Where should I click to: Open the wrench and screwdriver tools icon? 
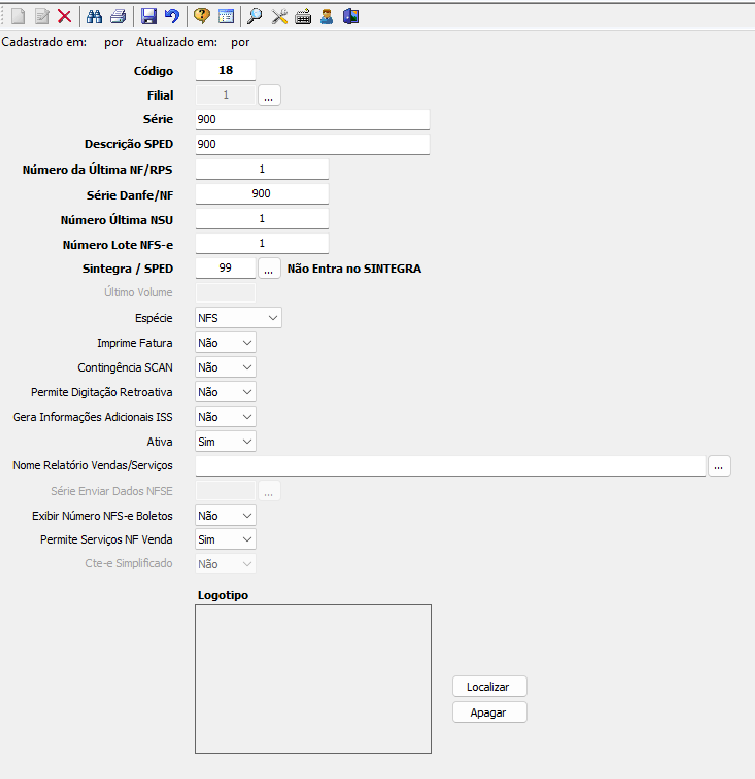pyautogui.click(x=280, y=16)
